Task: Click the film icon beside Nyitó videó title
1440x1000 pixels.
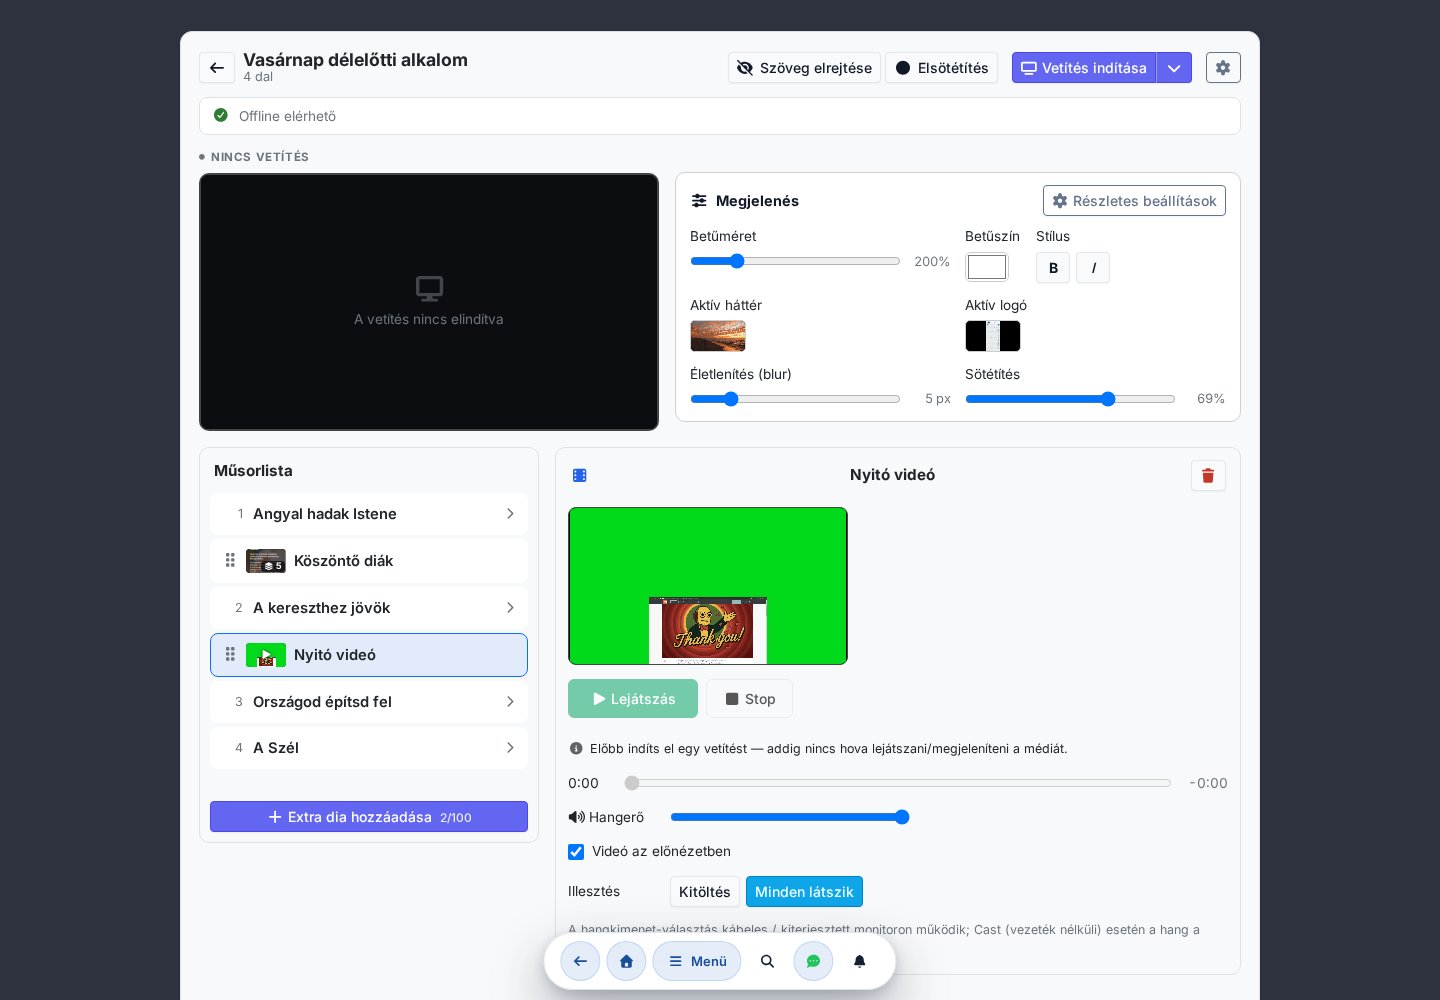Action: pos(580,475)
